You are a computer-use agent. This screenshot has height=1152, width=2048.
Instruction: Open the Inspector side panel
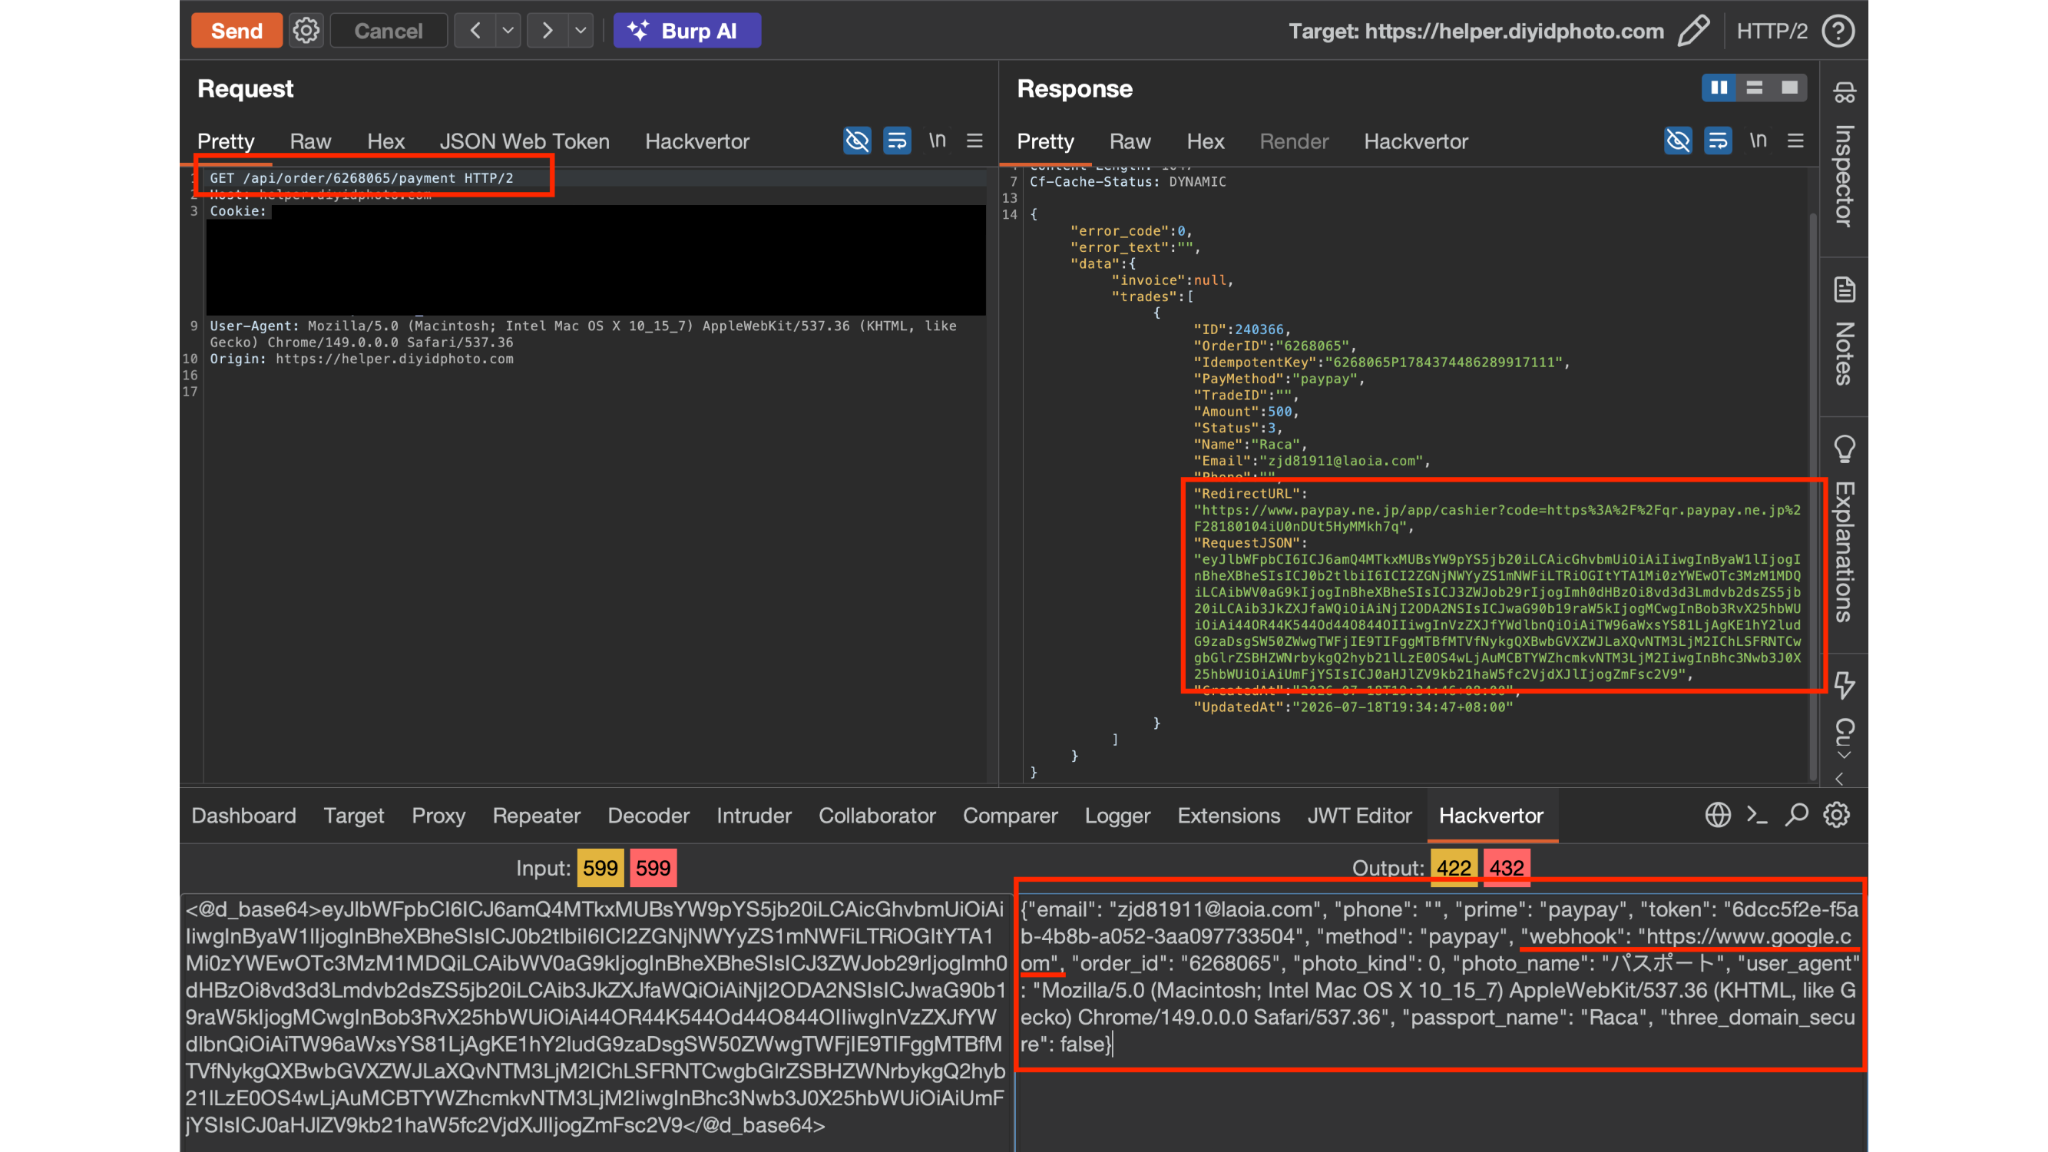[x=1845, y=155]
